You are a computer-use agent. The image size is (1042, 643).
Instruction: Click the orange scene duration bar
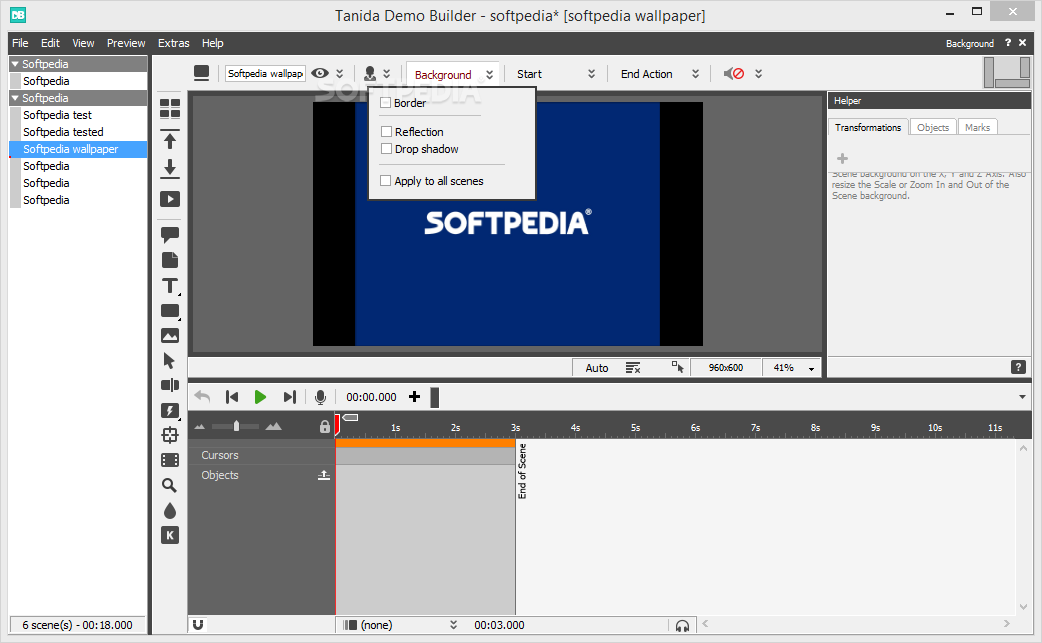[425, 442]
